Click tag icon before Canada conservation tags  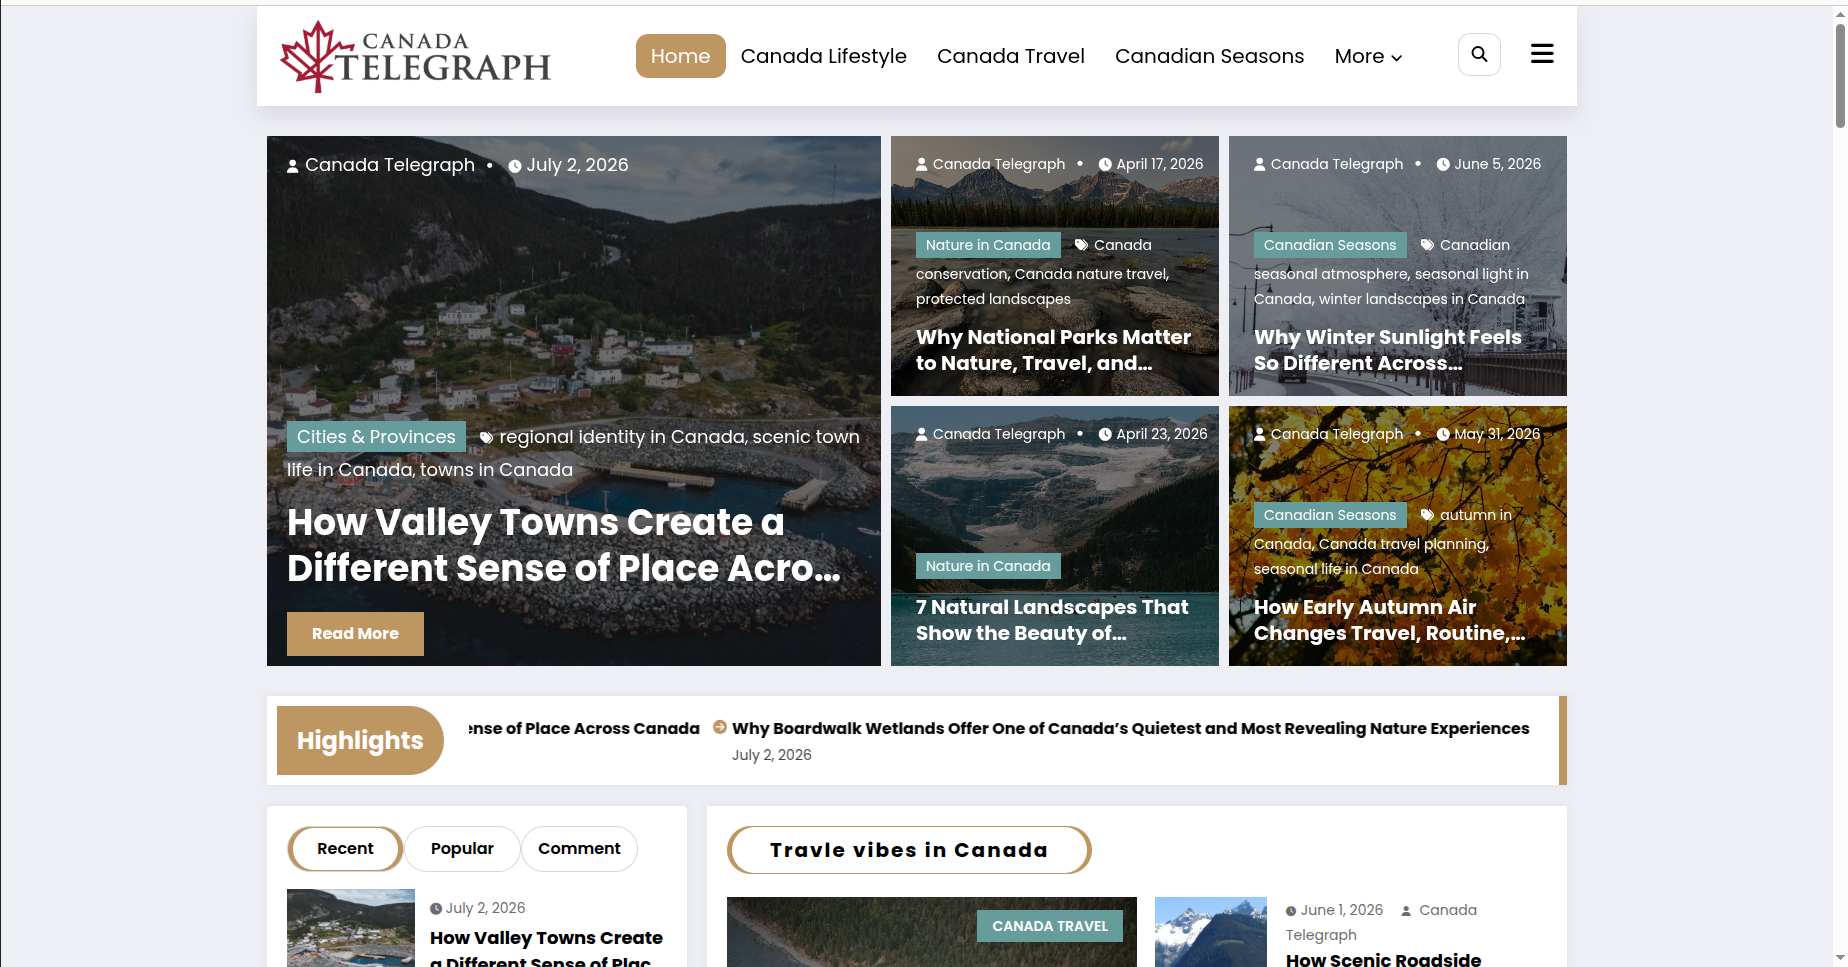[1081, 245]
